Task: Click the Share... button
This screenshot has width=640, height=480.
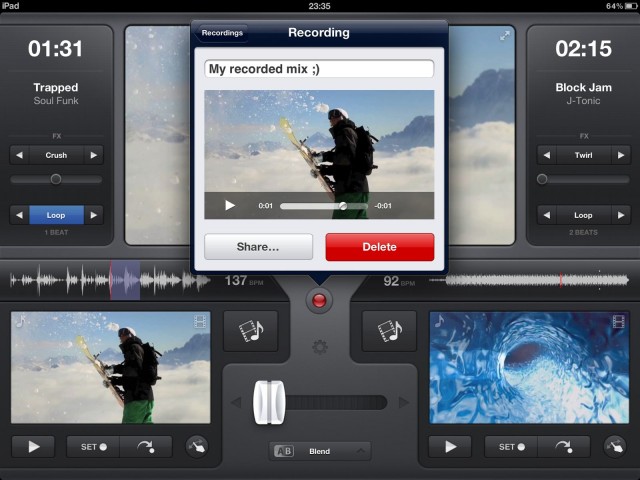Action: 258,247
